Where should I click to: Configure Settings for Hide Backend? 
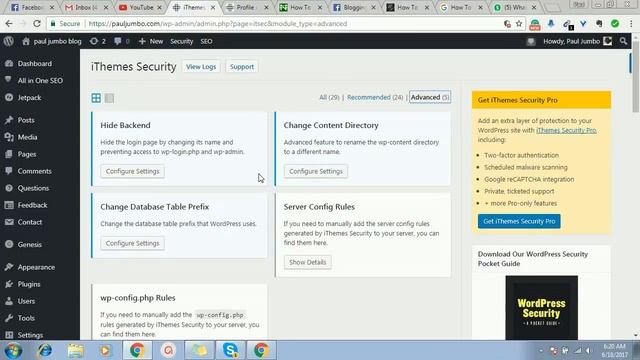tap(133, 171)
